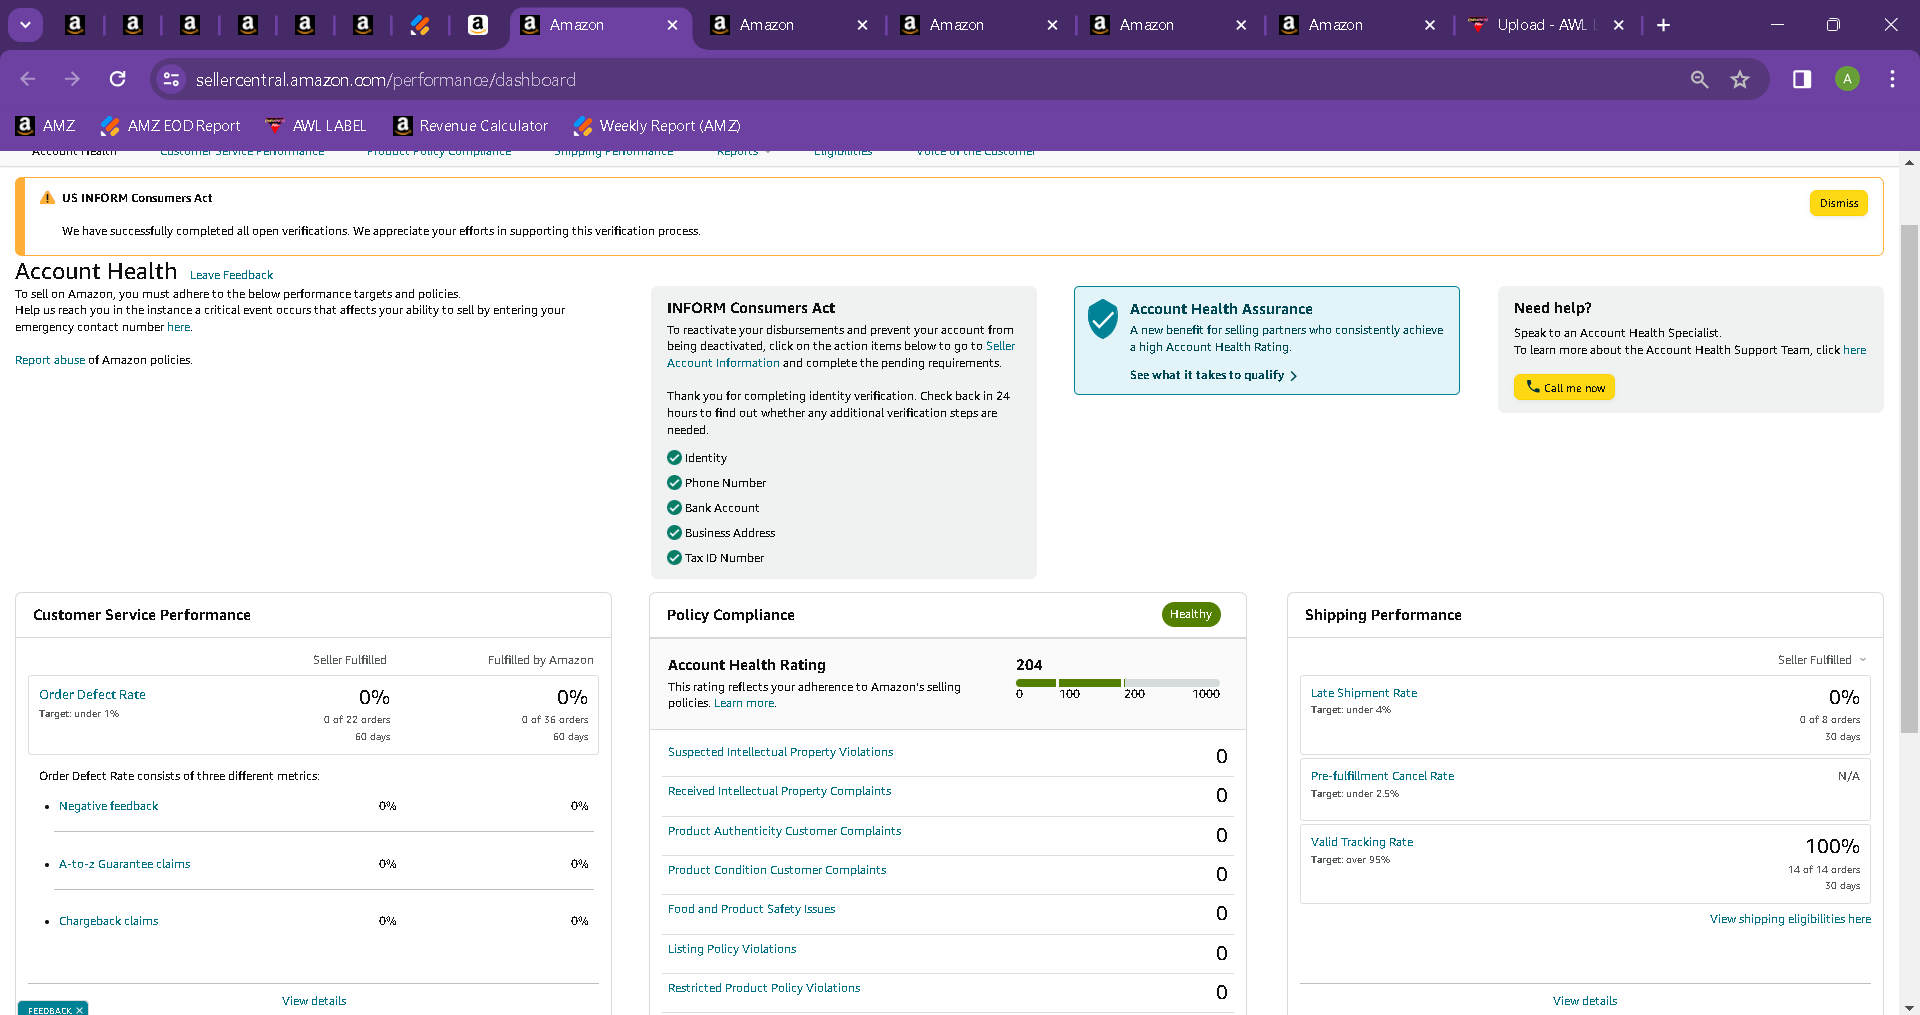Click the Identity green checkmark icon
The width and height of the screenshot is (1920, 1015).
[x=674, y=458]
